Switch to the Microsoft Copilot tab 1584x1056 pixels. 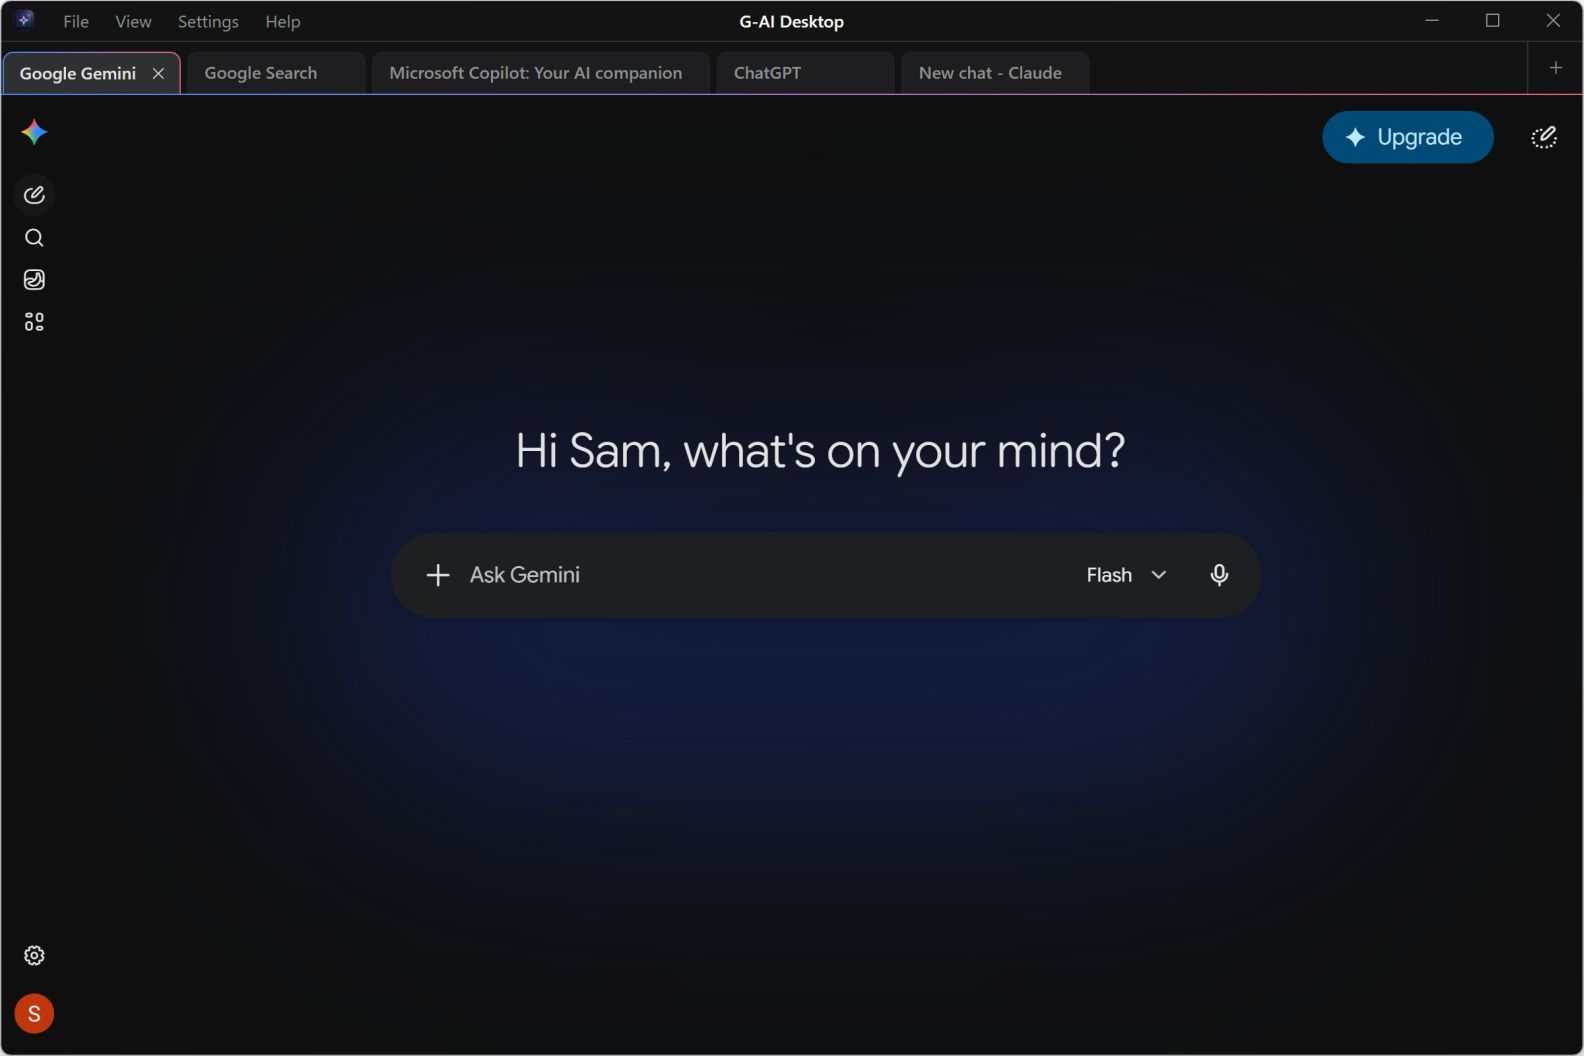(541, 73)
